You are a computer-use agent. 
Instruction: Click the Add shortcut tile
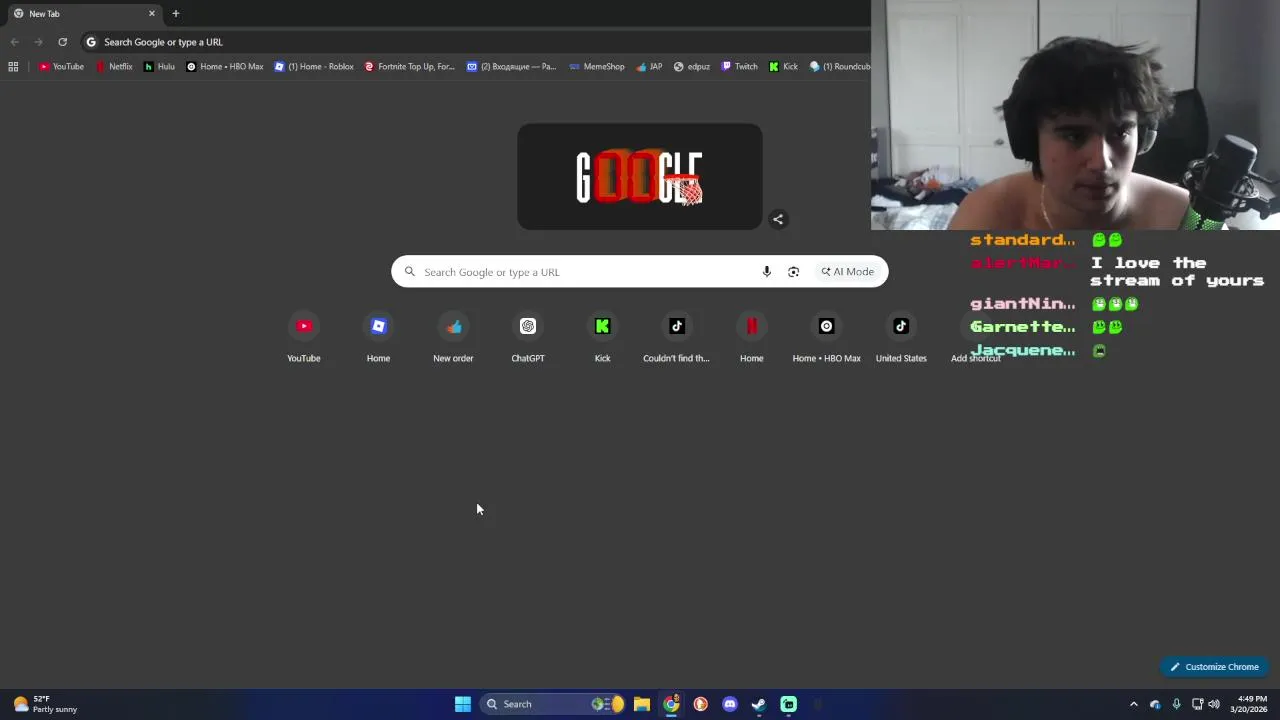976,337
